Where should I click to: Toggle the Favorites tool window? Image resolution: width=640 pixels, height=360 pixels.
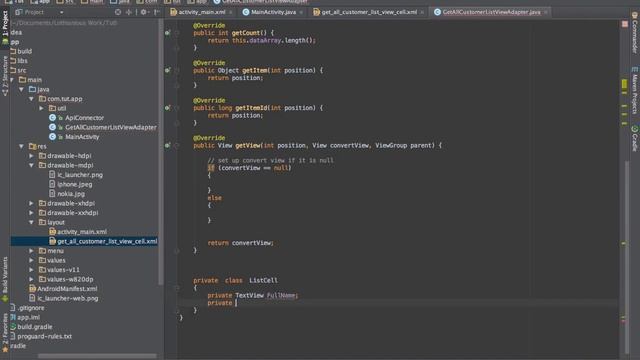click(5, 333)
